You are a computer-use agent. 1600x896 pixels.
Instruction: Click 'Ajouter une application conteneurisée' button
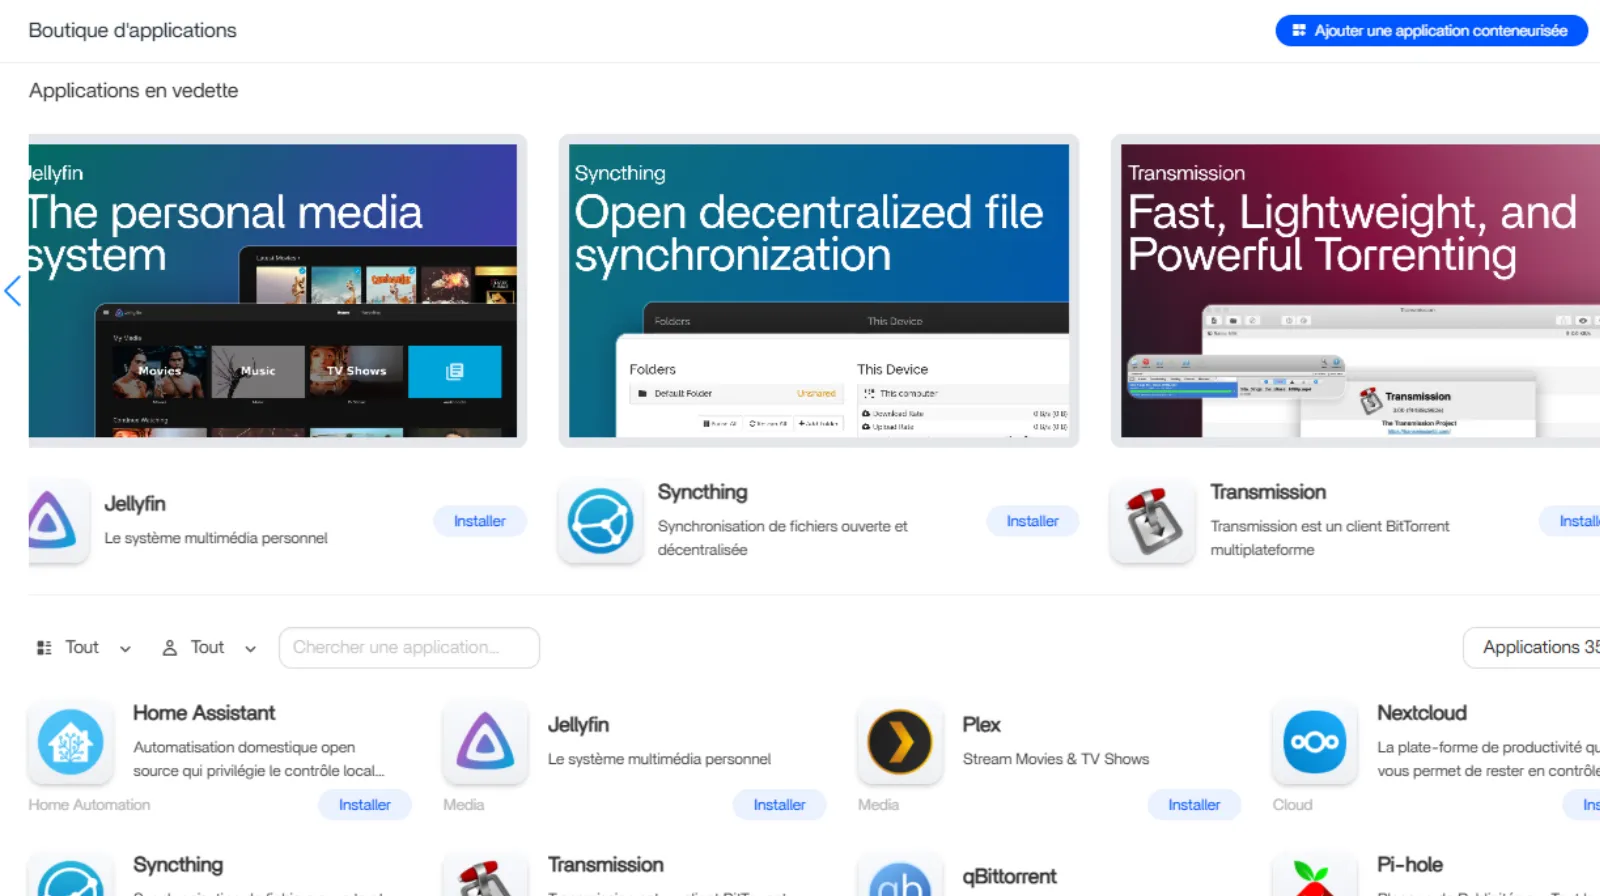[x=1431, y=31]
